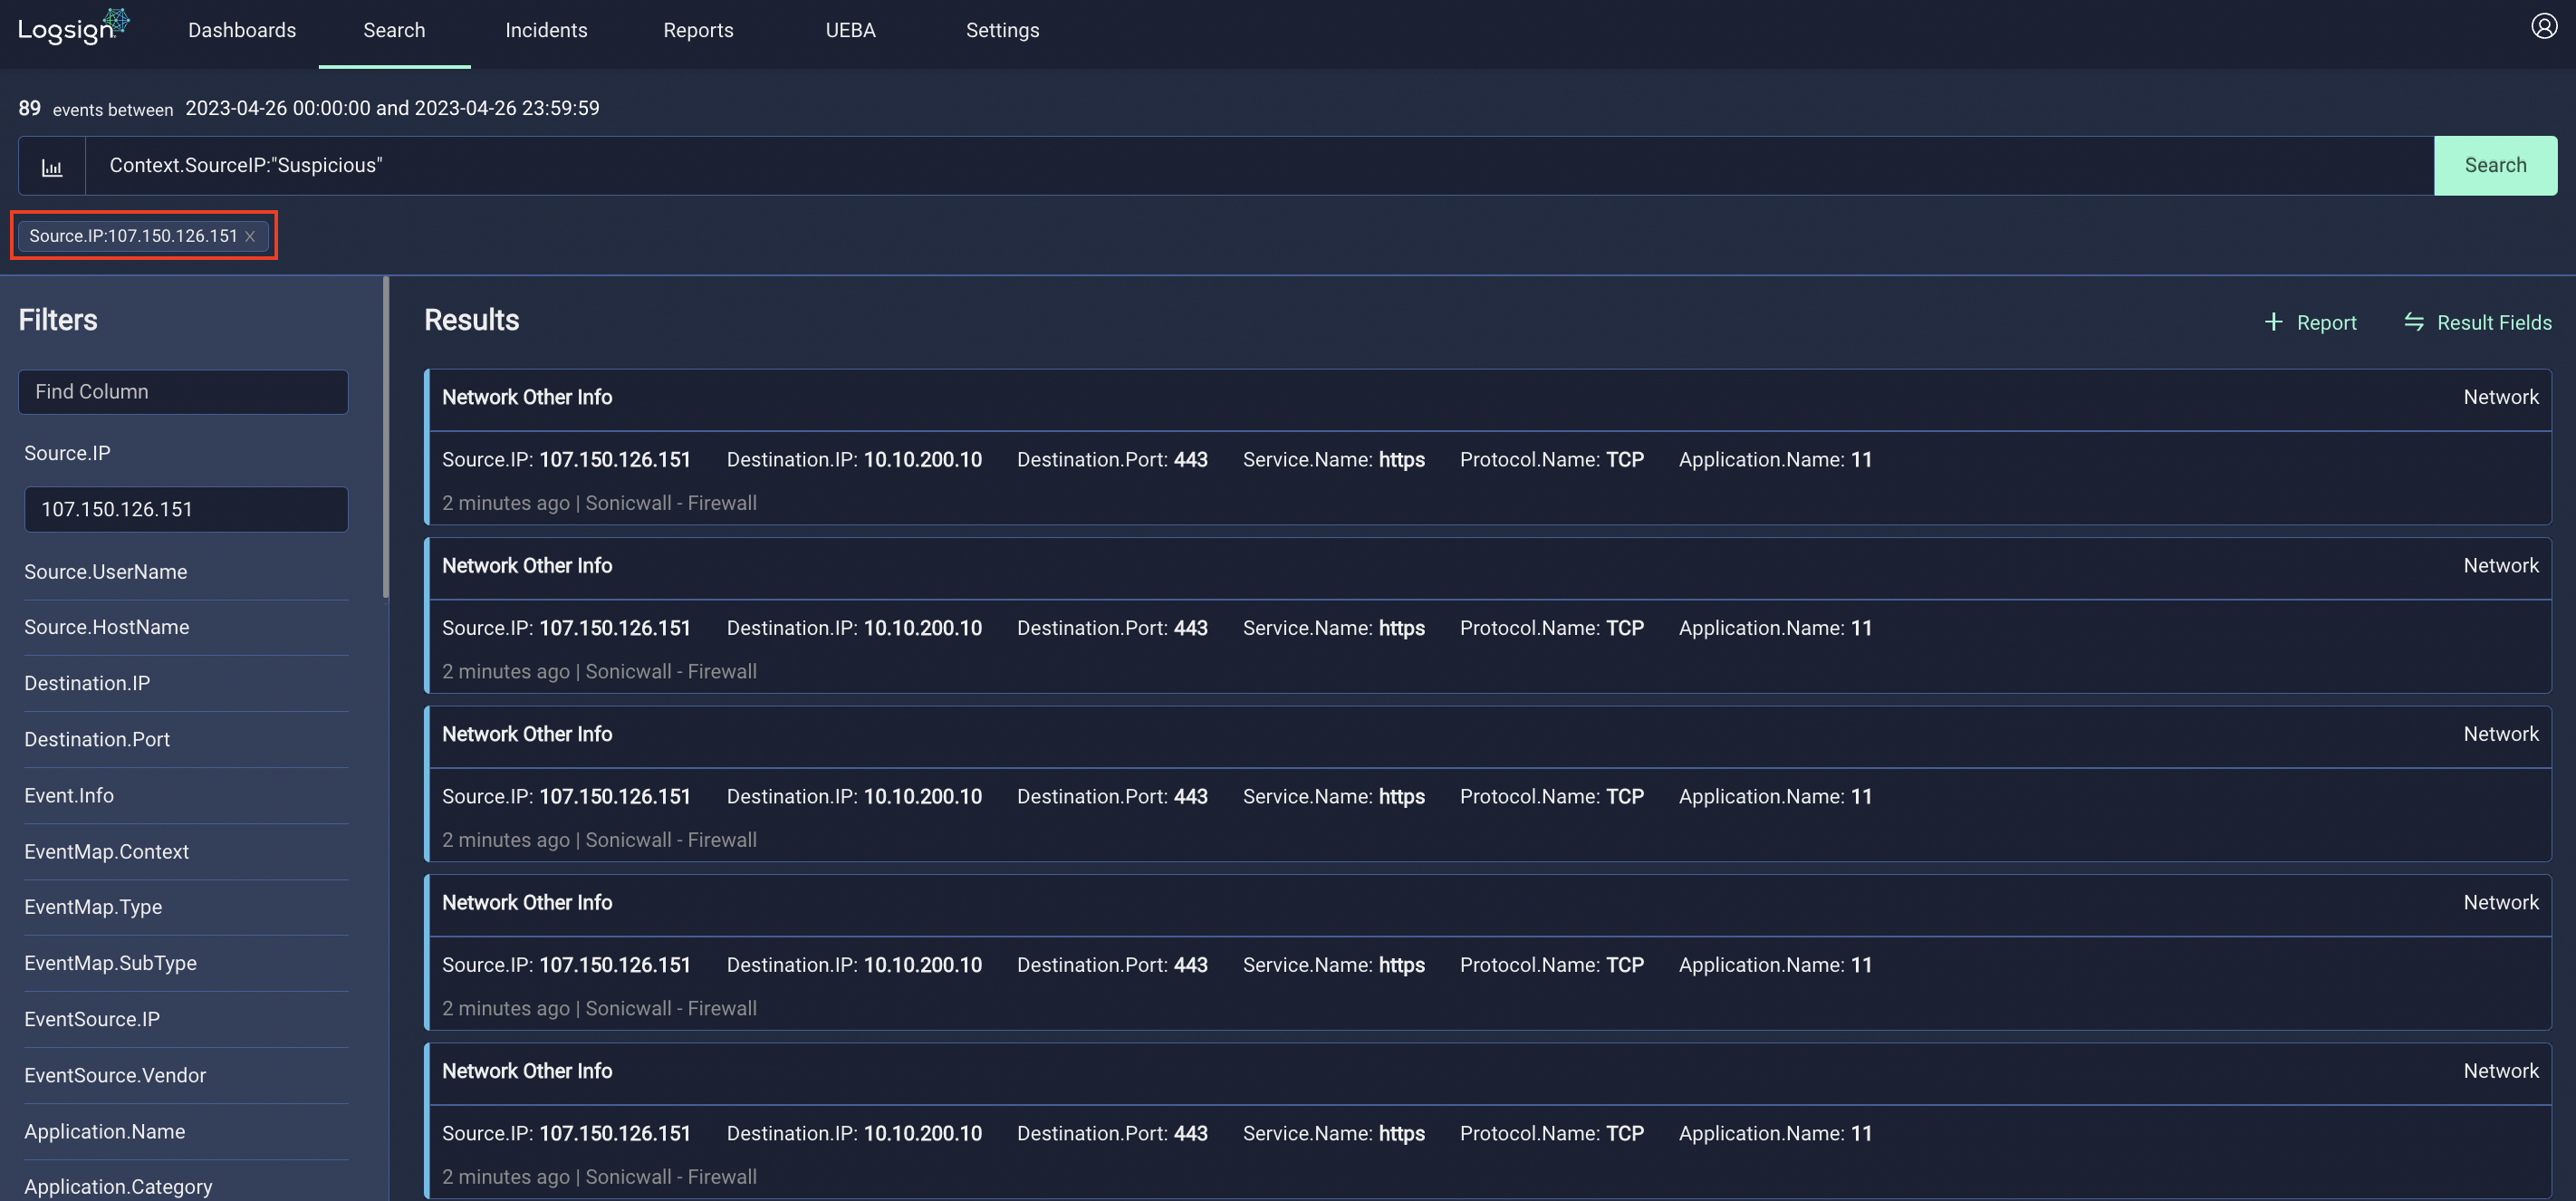The image size is (2576, 1201).
Task: Click Protocol.Name TCP in first result
Action: 1625,460
